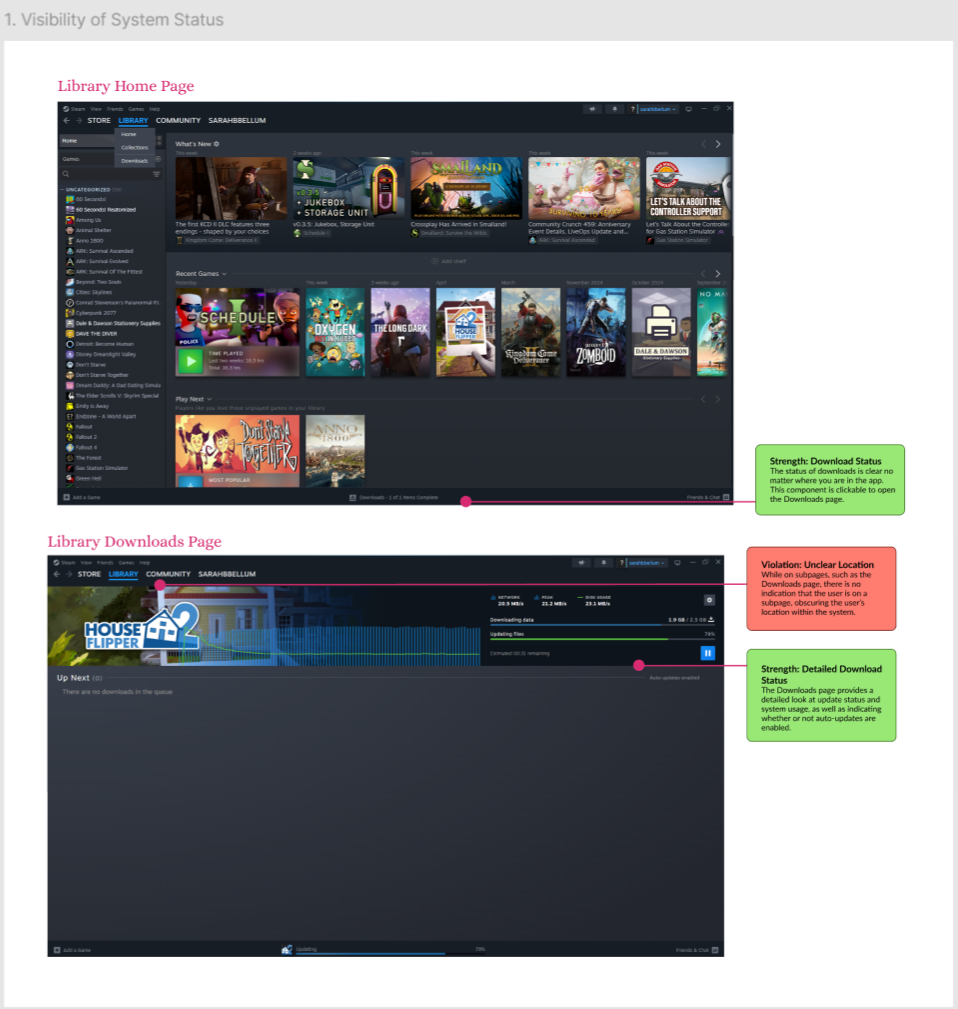Click forward arrow on Library Home Page
The image size is (958, 1009).
[78, 120]
